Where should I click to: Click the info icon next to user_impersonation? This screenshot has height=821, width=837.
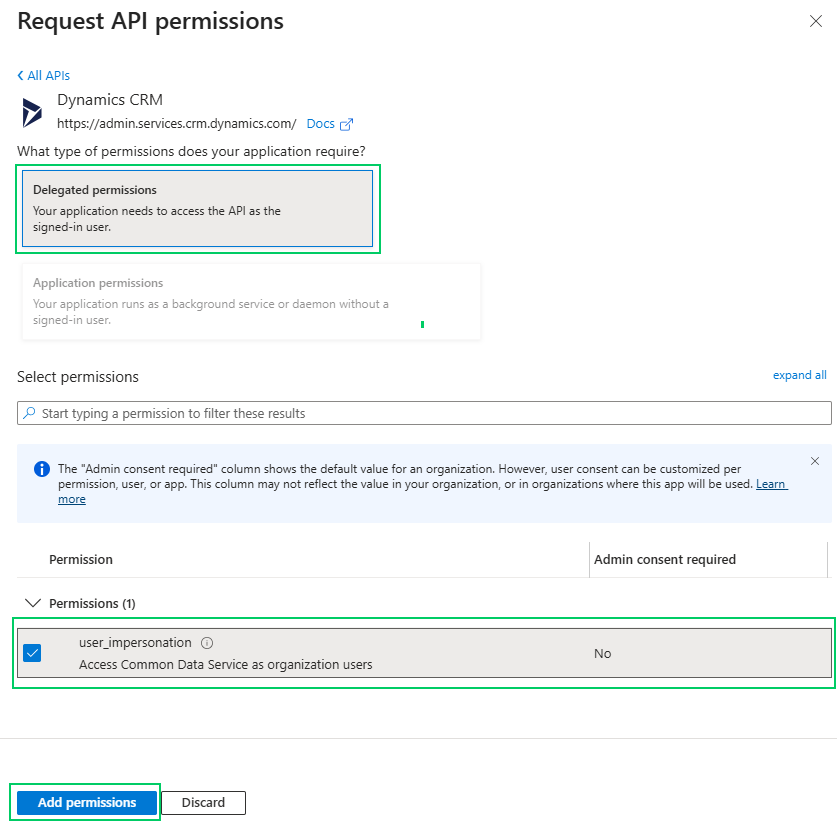[x=207, y=643]
